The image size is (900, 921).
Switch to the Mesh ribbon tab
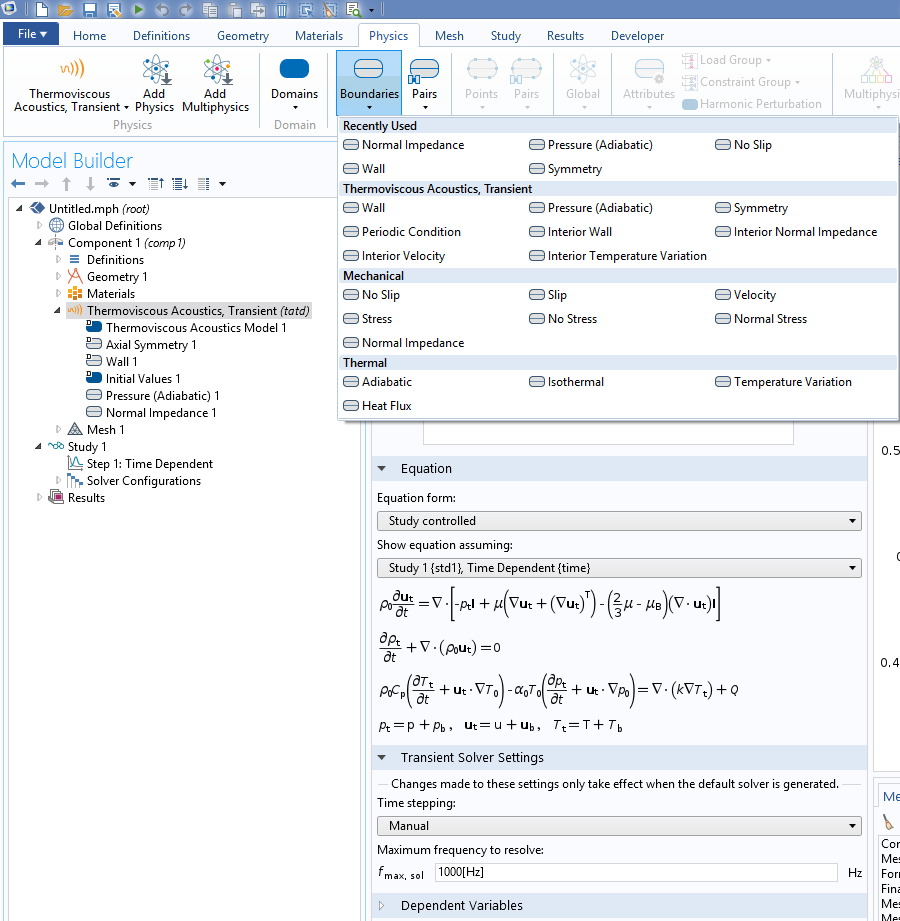coord(449,36)
